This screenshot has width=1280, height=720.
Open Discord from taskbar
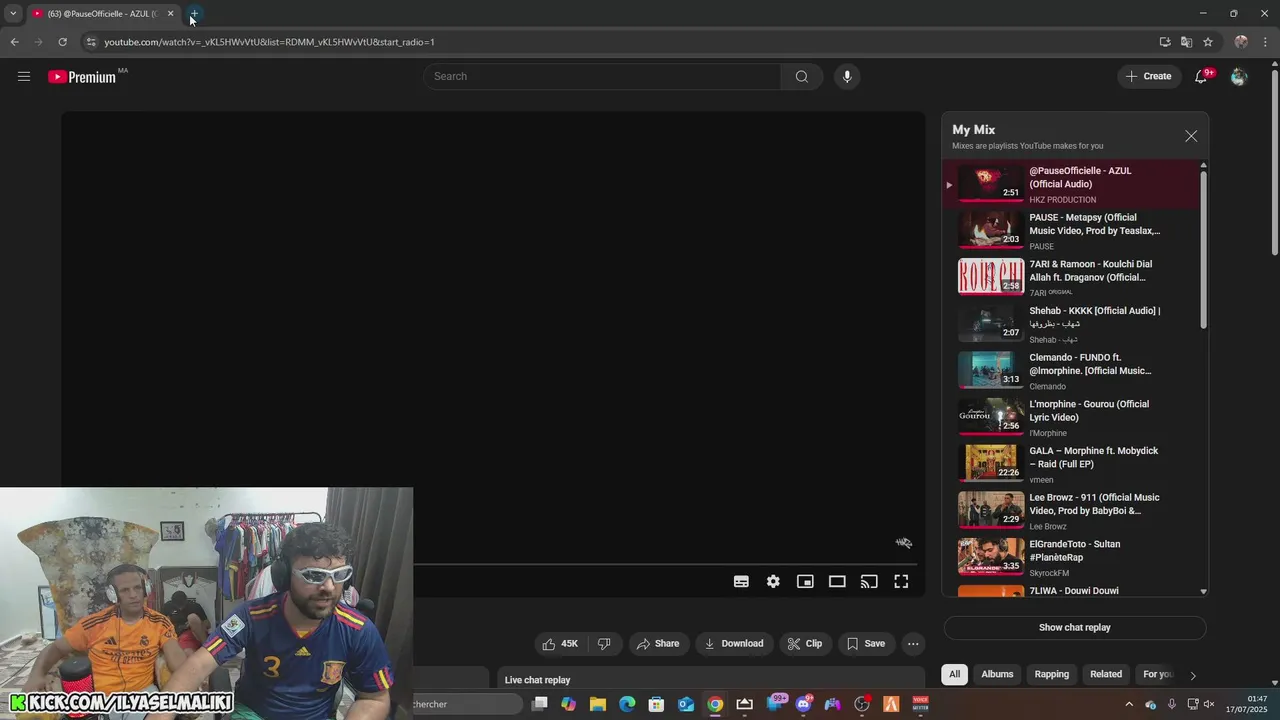pyautogui.click(x=803, y=704)
